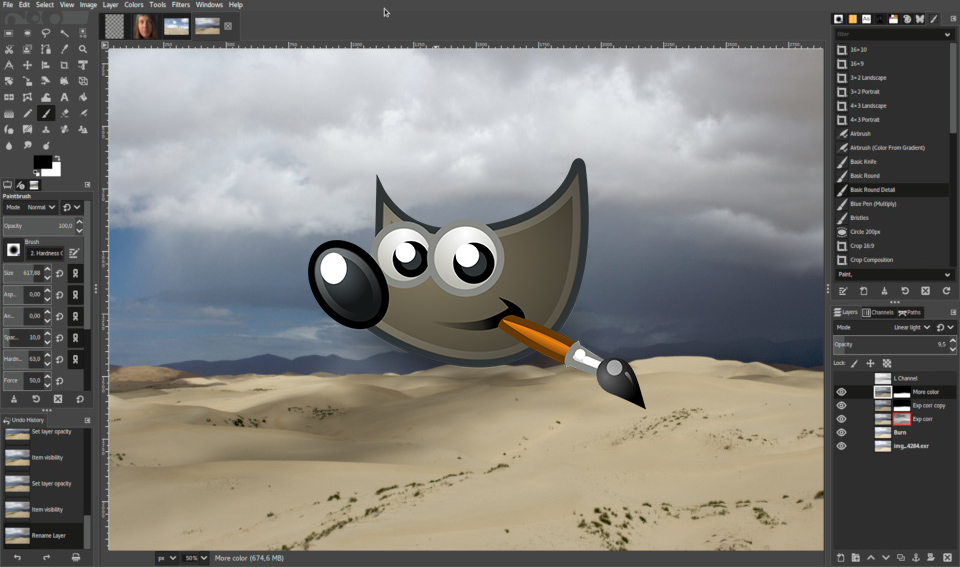Image resolution: width=960 pixels, height=567 pixels.
Task: Hide the More color layer
Action: click(841, 392)
